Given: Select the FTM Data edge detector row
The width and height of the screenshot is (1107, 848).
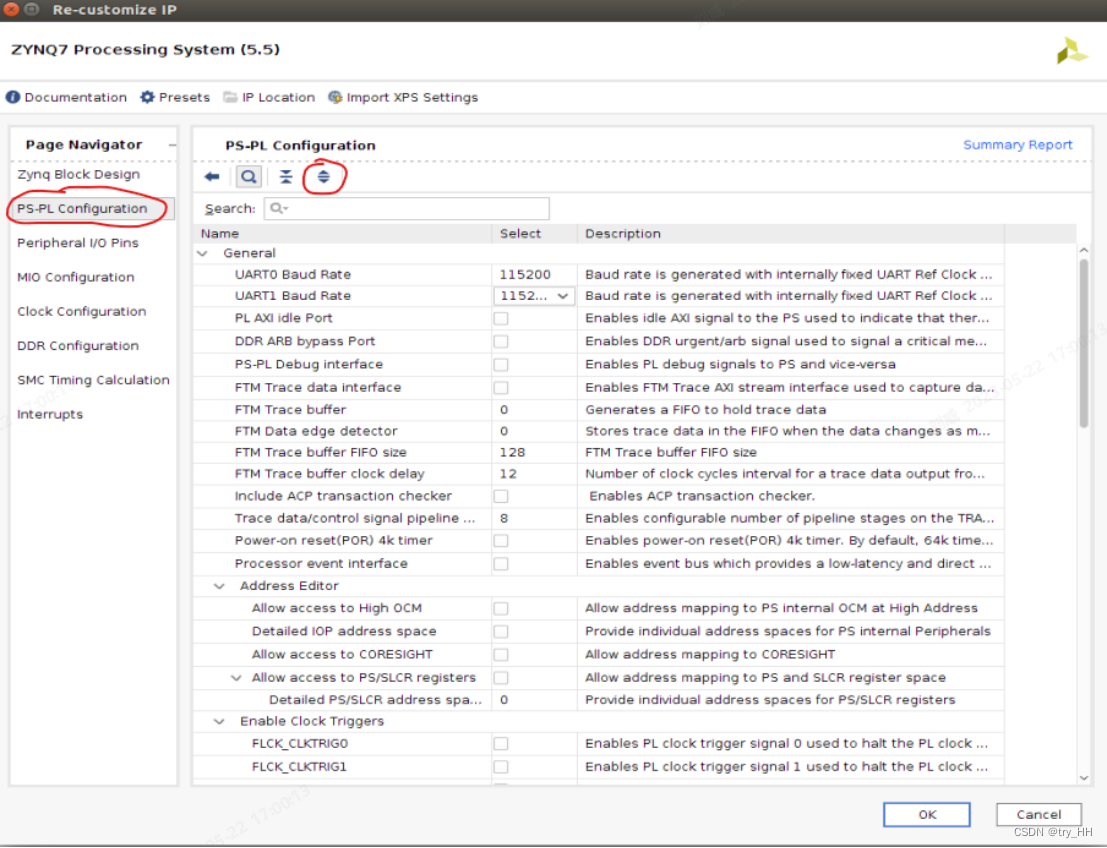Looking at the screenshot, I should click(x=599, y=431).
